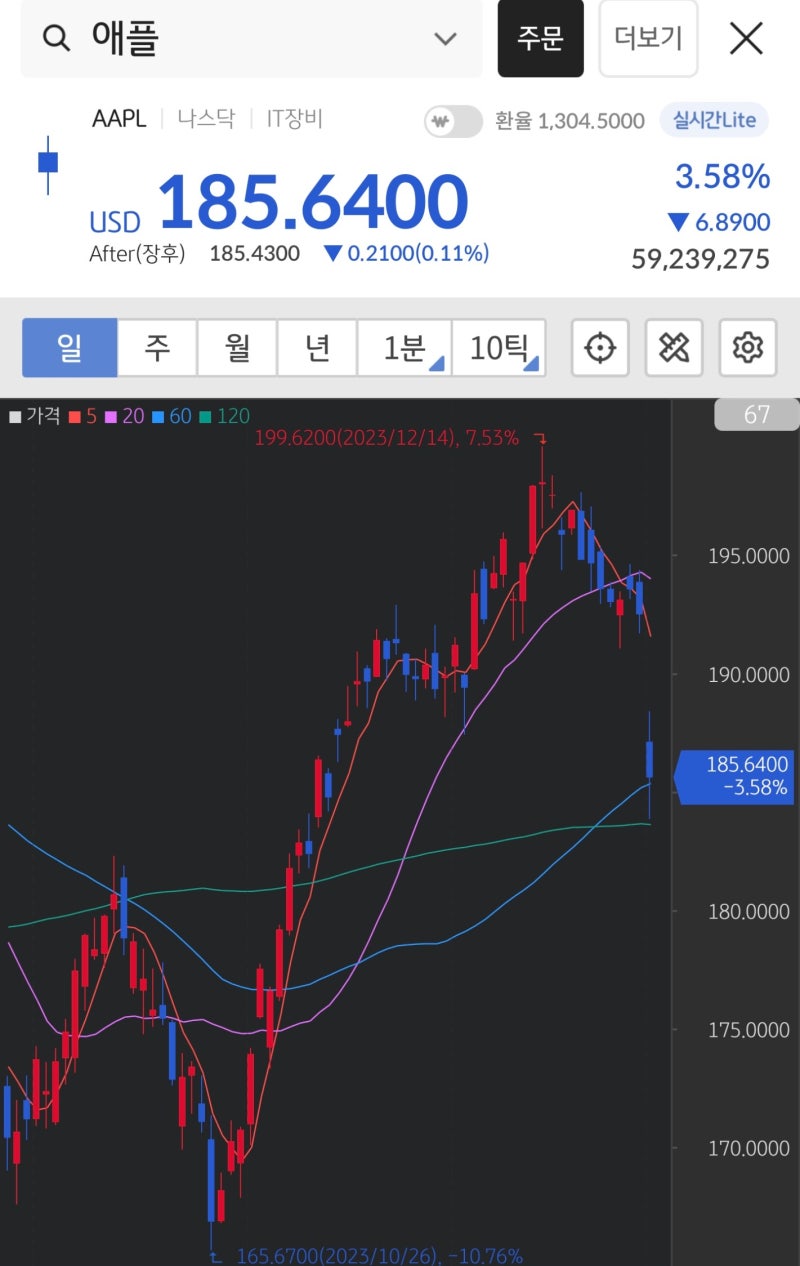This screenshot has width=800, height=1266.
Task: Expand the 애플 stock search dropdown
Action: pyautogui.click(x=445, y=39)
